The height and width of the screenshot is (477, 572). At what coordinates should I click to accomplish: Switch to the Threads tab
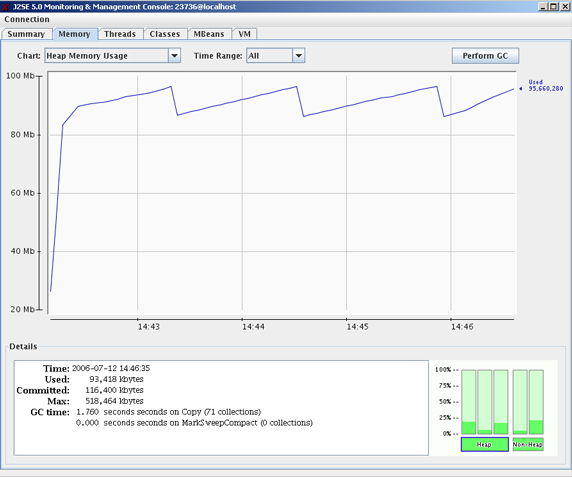point(120,34)
